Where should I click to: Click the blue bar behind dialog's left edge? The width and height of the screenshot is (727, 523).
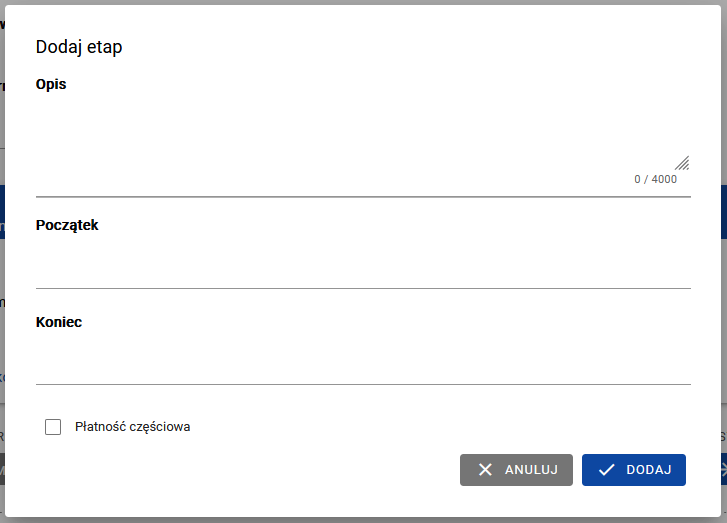(x=2, y=212)
